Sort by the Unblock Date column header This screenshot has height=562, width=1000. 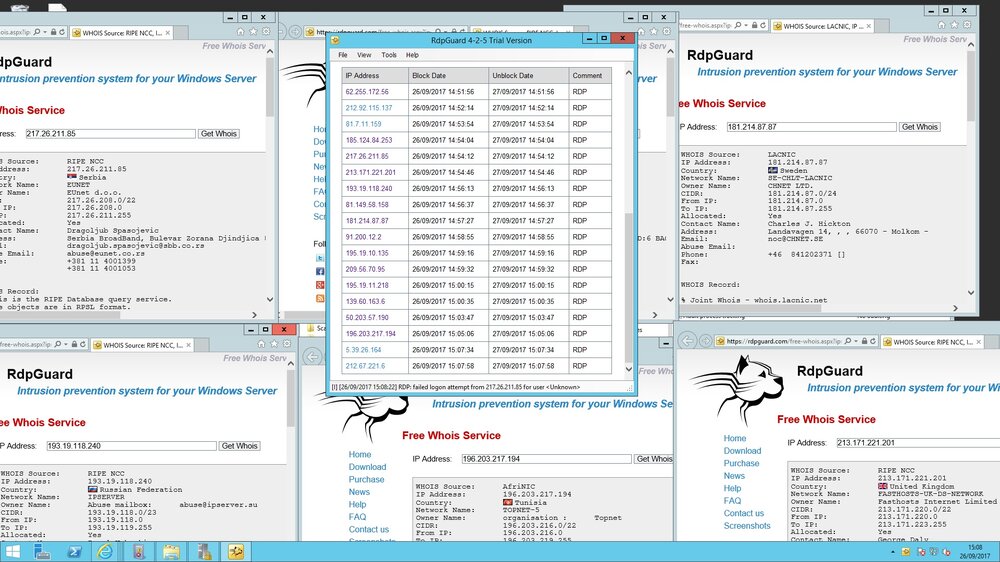pos(528,75)
